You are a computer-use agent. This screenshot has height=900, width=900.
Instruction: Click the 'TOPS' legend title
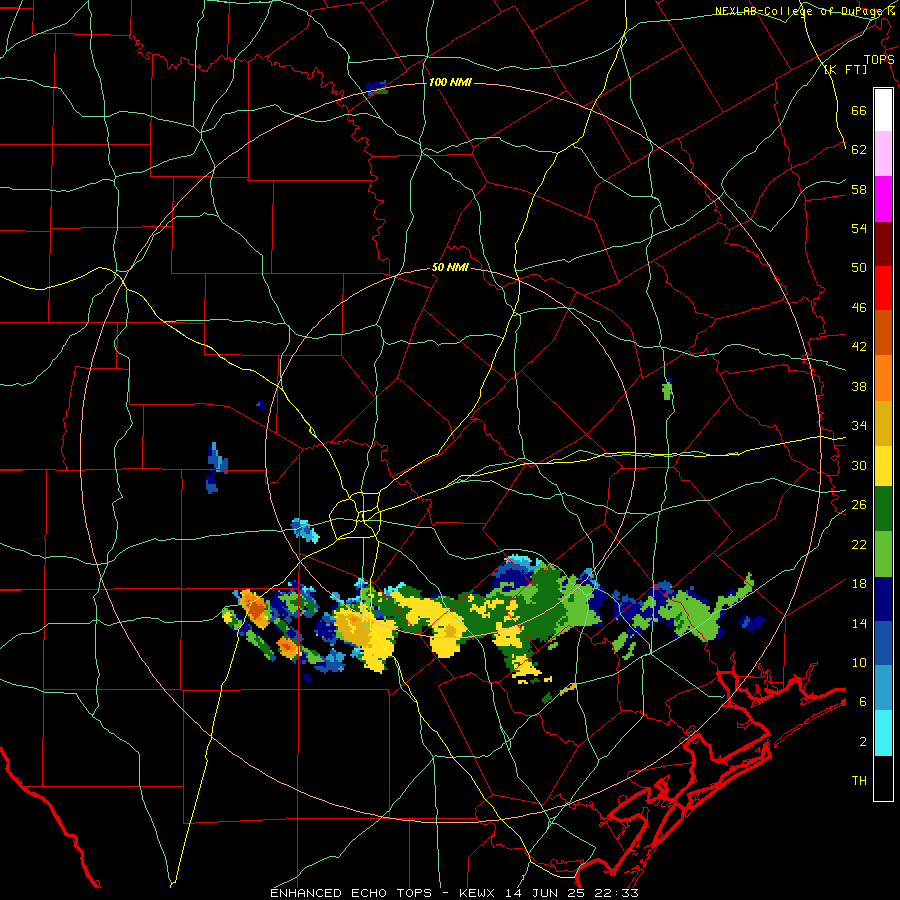tap(879, 60)
